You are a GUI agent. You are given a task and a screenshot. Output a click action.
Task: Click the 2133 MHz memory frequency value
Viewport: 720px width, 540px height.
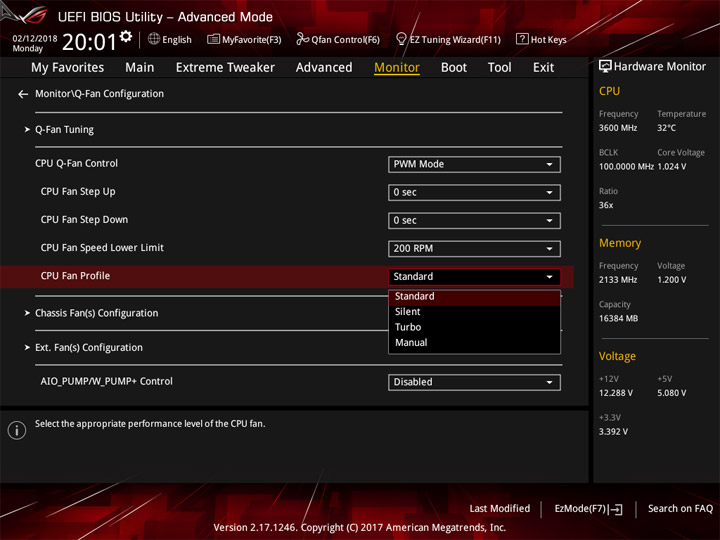618,280
